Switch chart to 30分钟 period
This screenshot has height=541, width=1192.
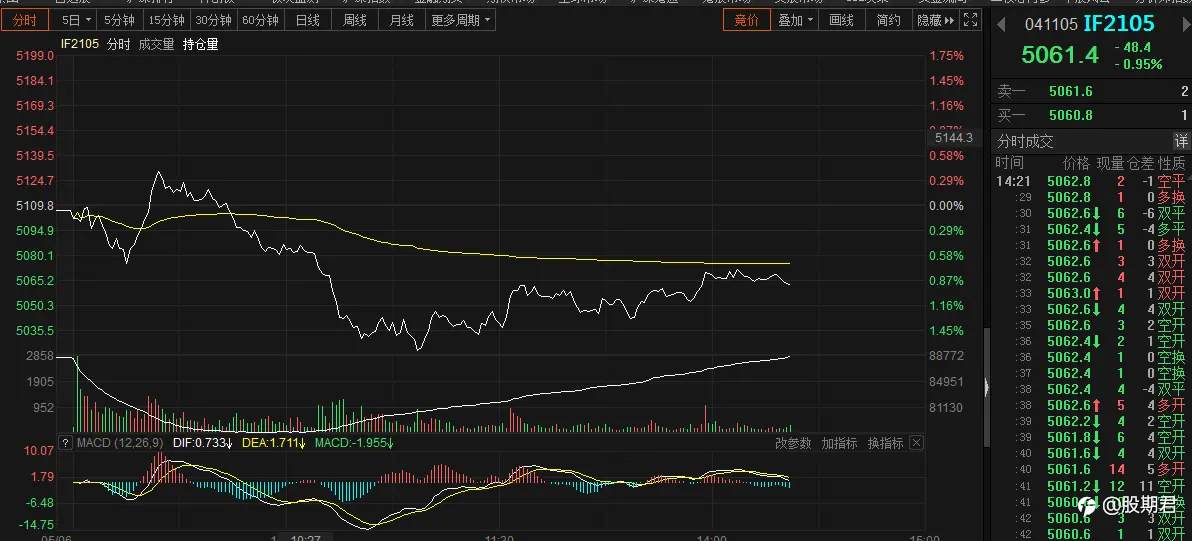(213, 21)
